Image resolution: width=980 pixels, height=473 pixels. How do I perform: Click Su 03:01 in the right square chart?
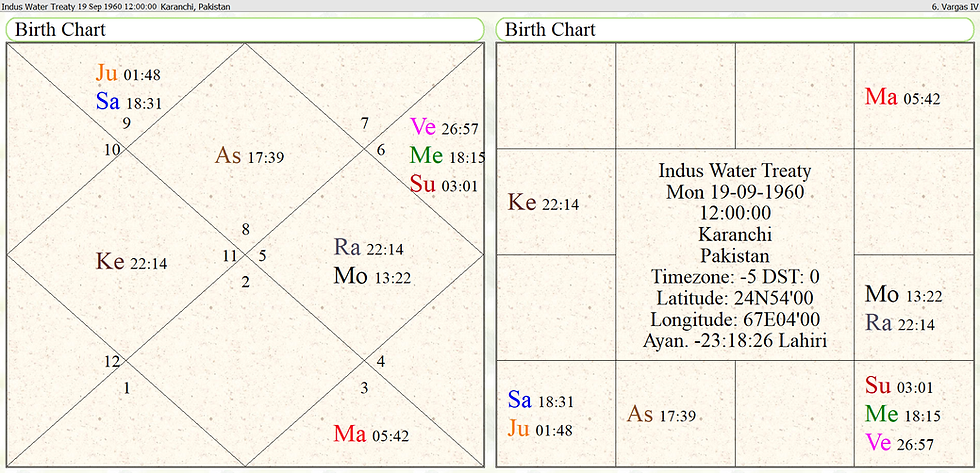click(x=899, y=386)
